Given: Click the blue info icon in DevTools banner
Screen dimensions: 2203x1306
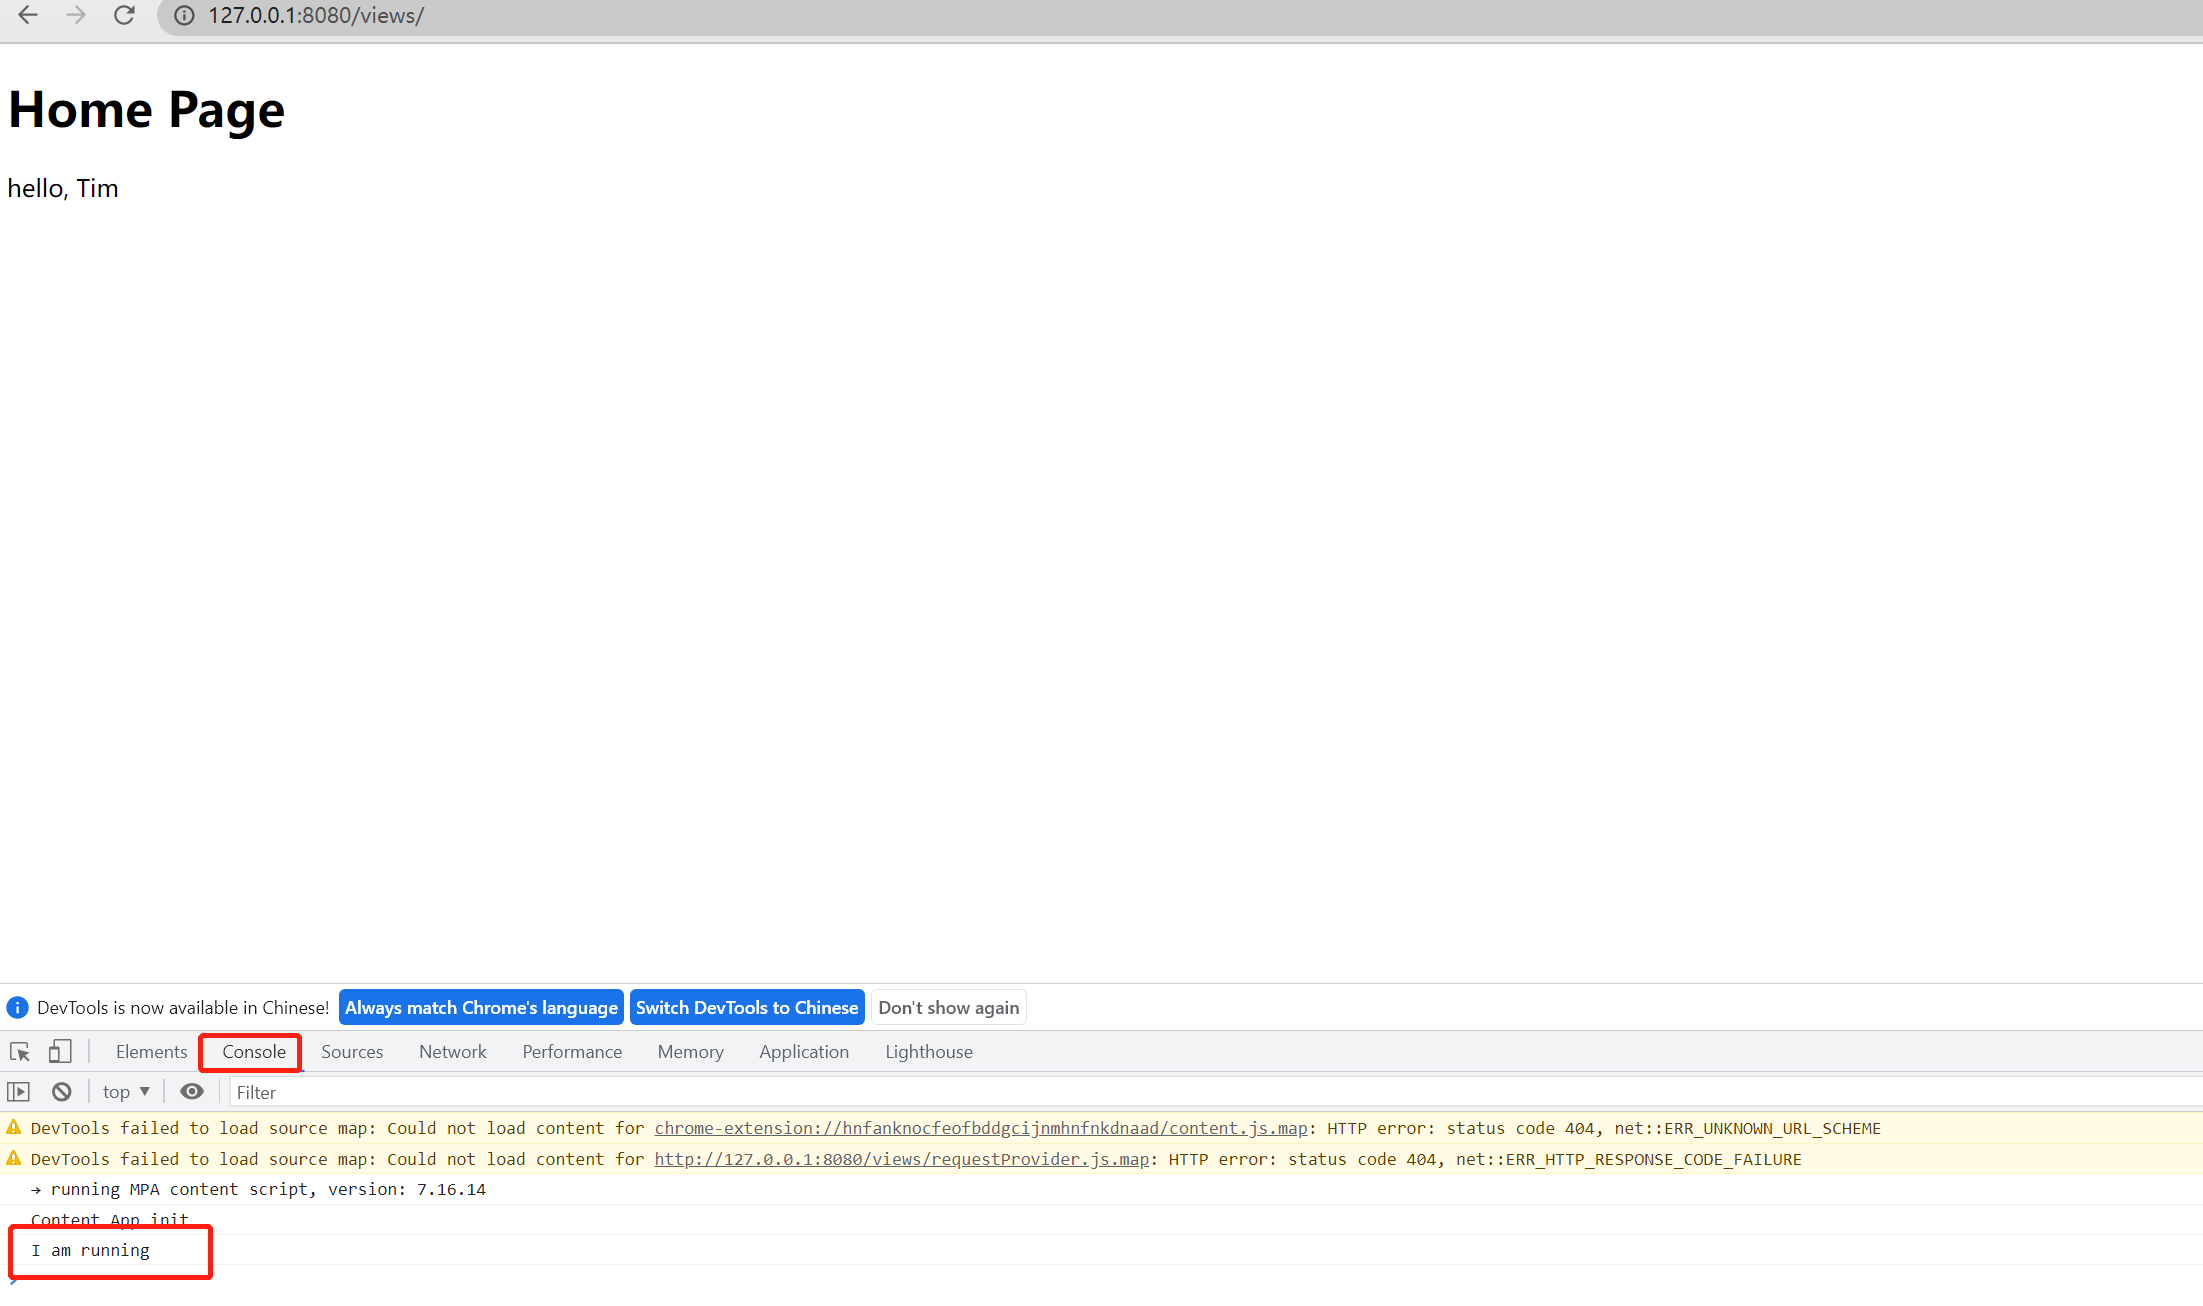Looking at the screenshot, I should (x=17, y=1008).
